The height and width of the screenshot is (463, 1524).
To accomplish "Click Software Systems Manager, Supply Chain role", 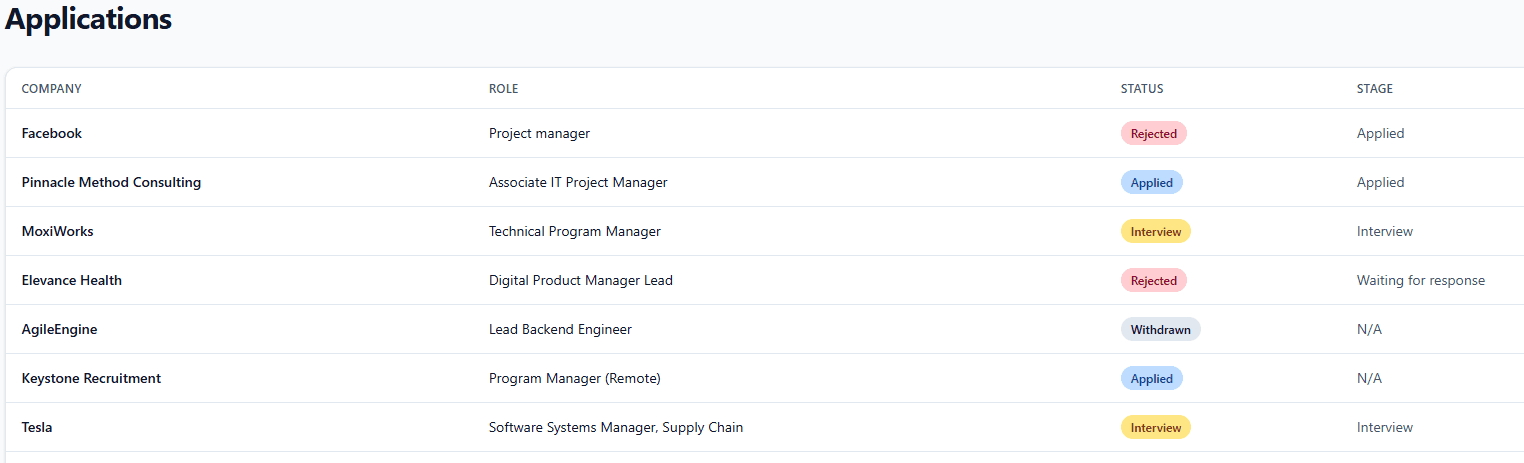I will pyautogui.click(x=616, y=427).
